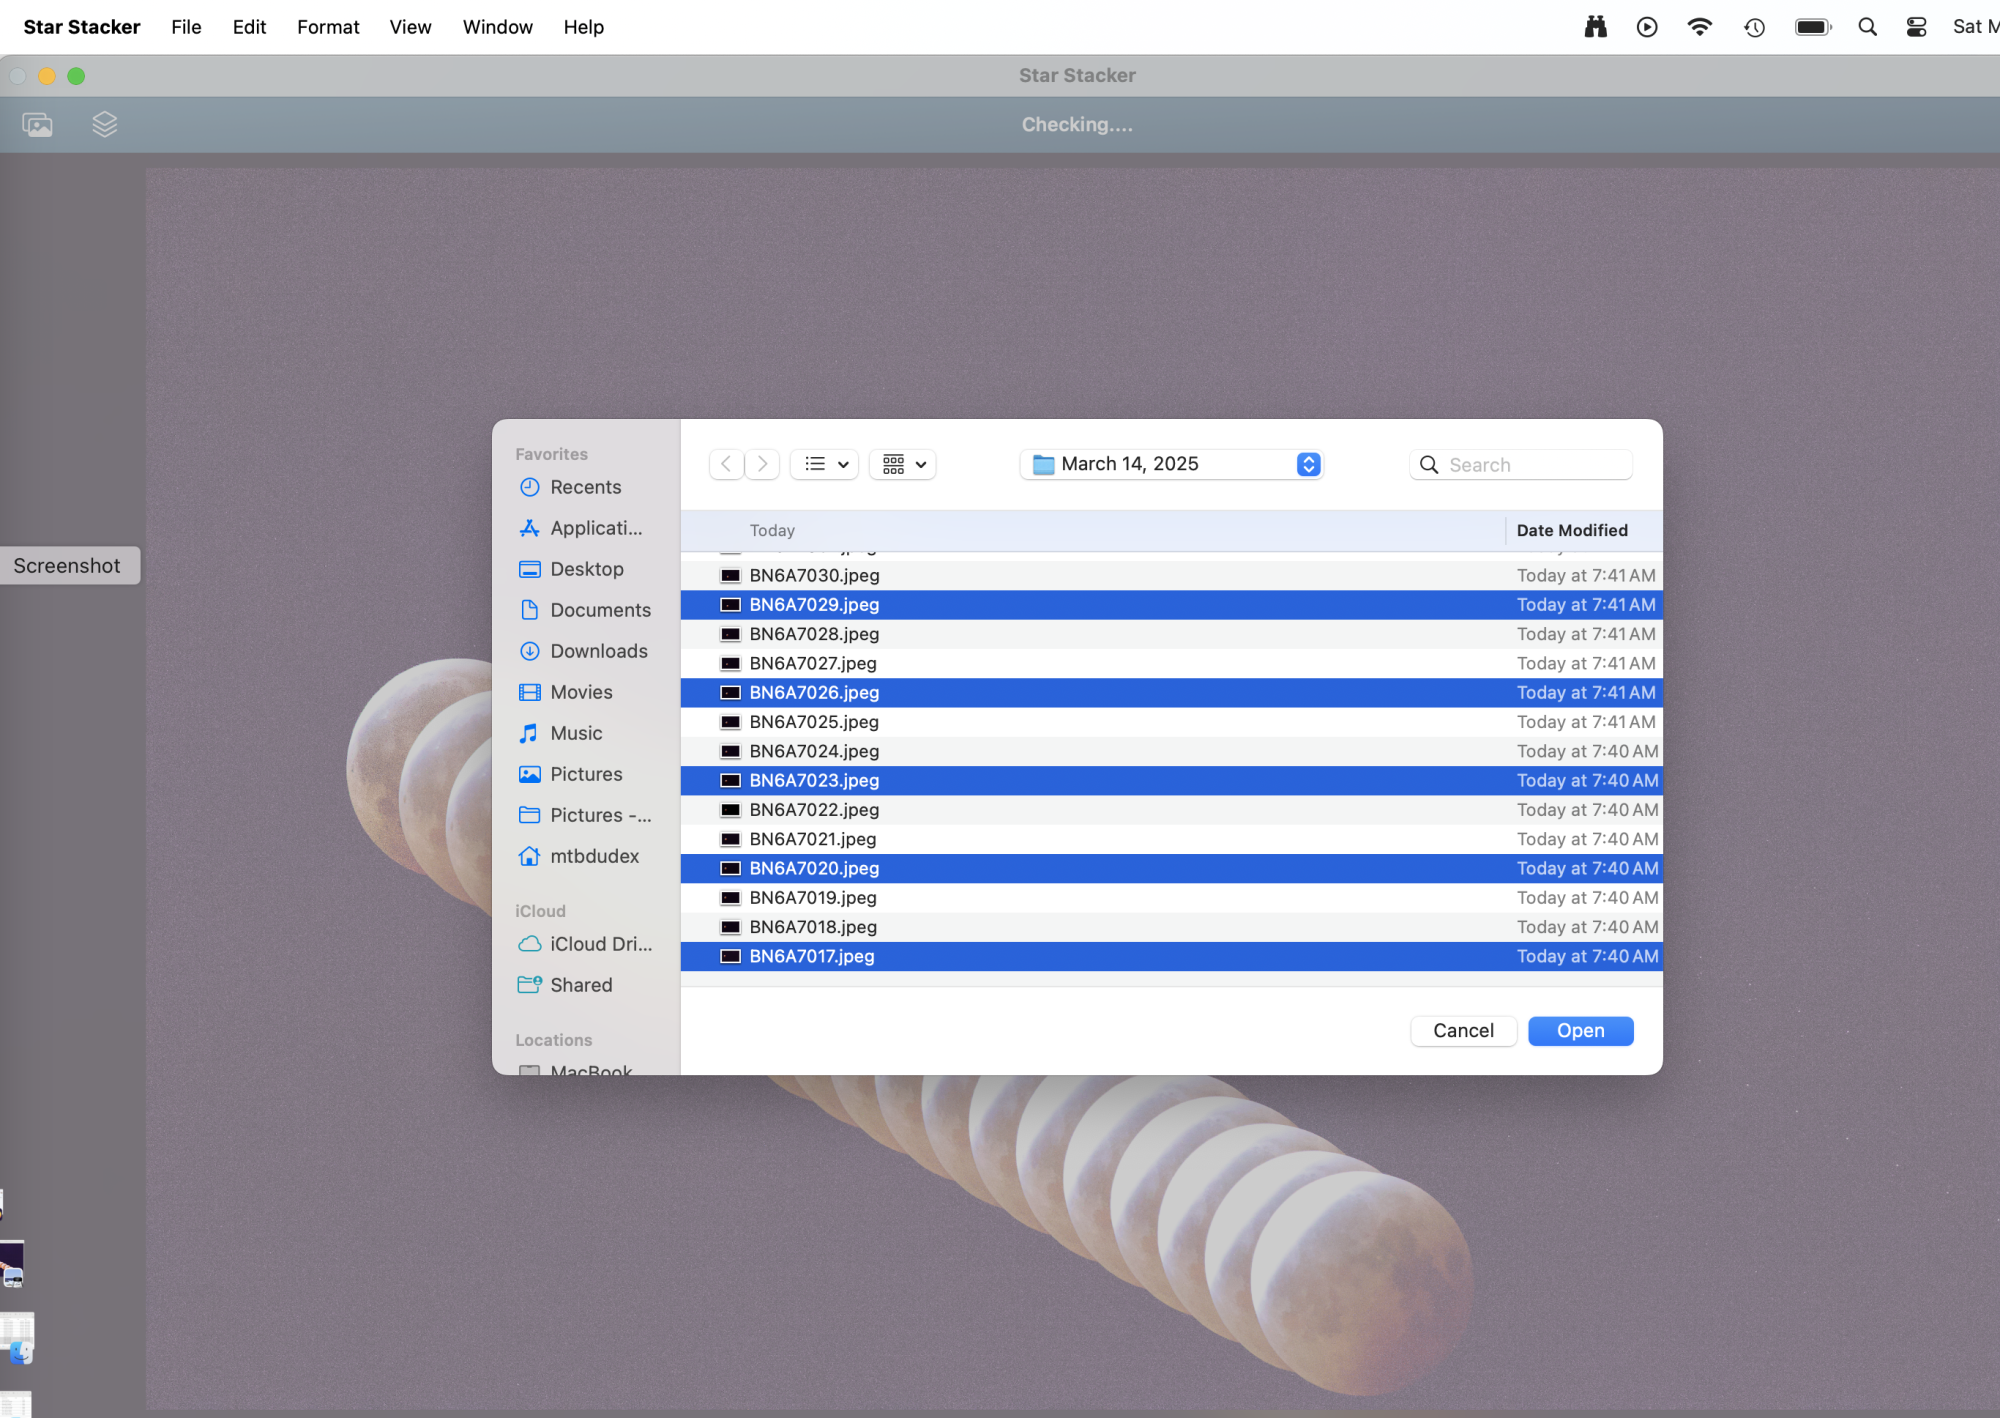Click the Open button
2000x1418 pixels.
(1580, 1031)
